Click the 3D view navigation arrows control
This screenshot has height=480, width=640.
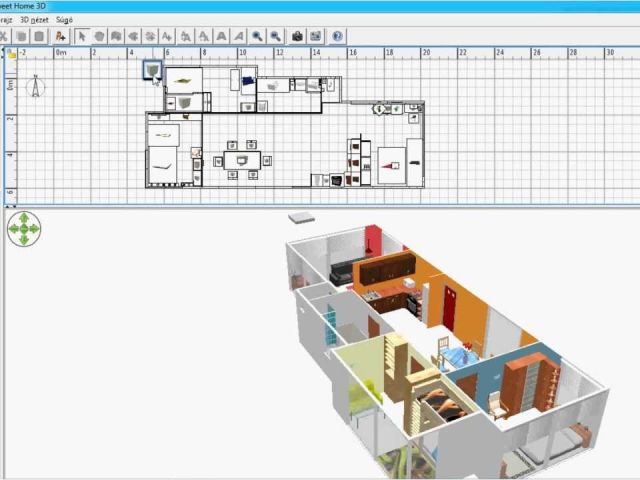[x=24, y=229]
